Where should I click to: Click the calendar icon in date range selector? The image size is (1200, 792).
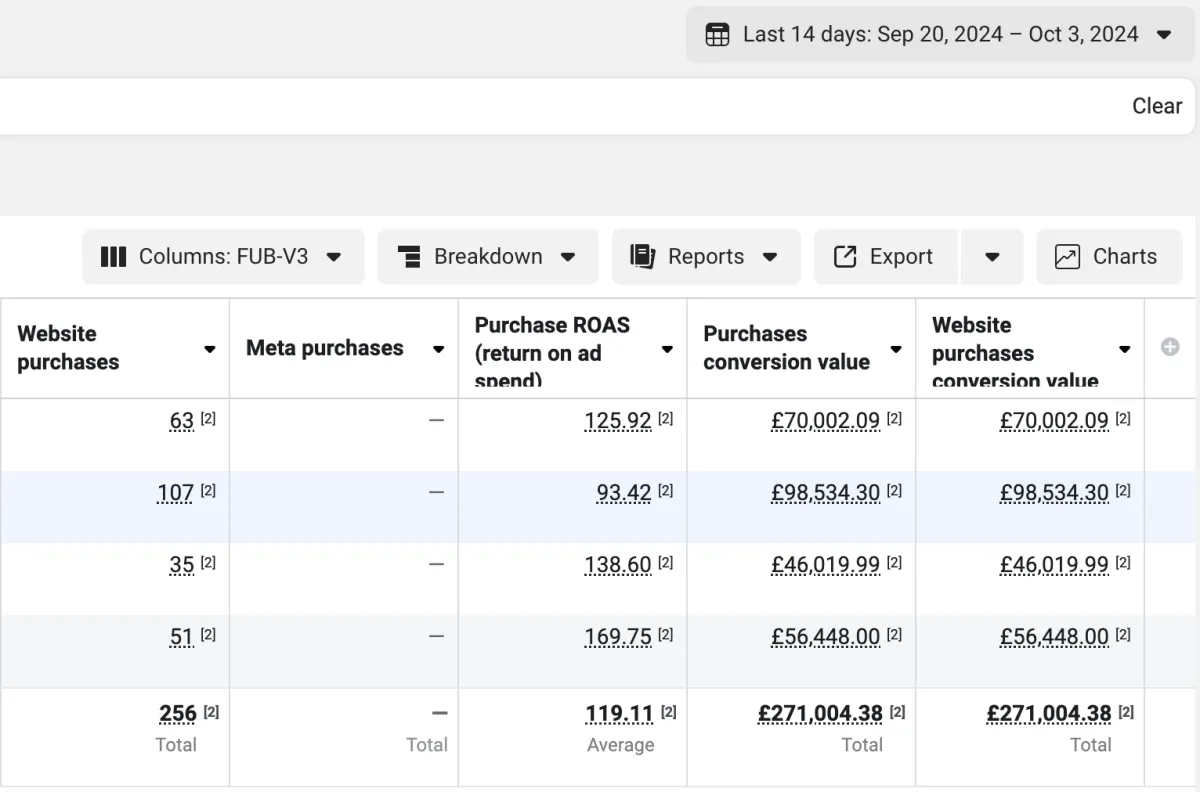[717, 35]
